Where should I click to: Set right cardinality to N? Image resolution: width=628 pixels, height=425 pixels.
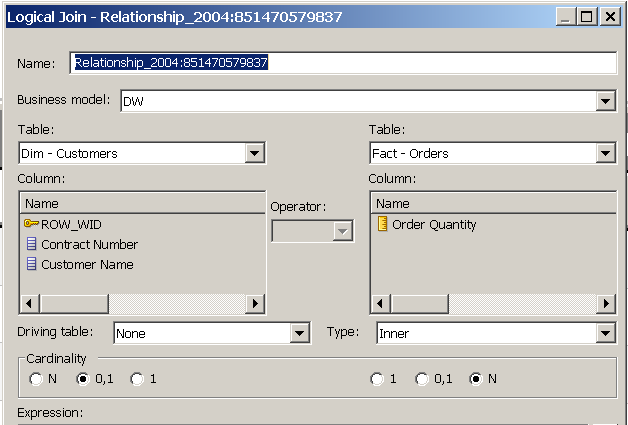(476, 379)
